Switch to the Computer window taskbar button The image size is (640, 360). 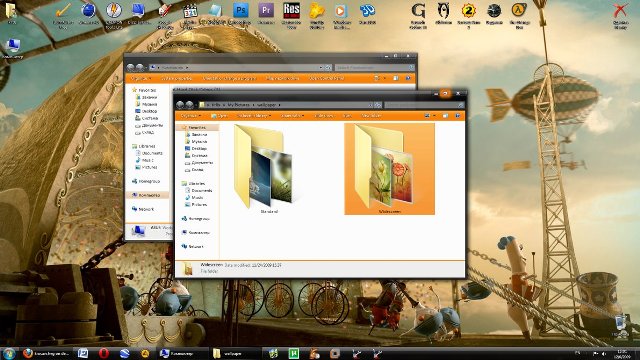[183, 353]
